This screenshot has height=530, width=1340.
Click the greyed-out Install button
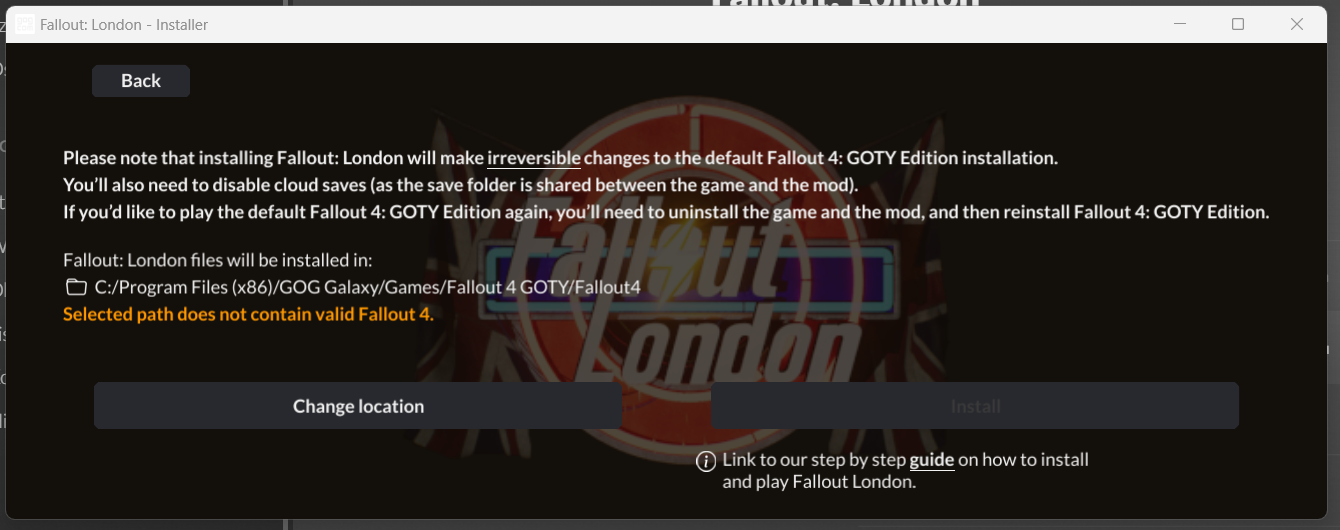(x=975, y=406)
